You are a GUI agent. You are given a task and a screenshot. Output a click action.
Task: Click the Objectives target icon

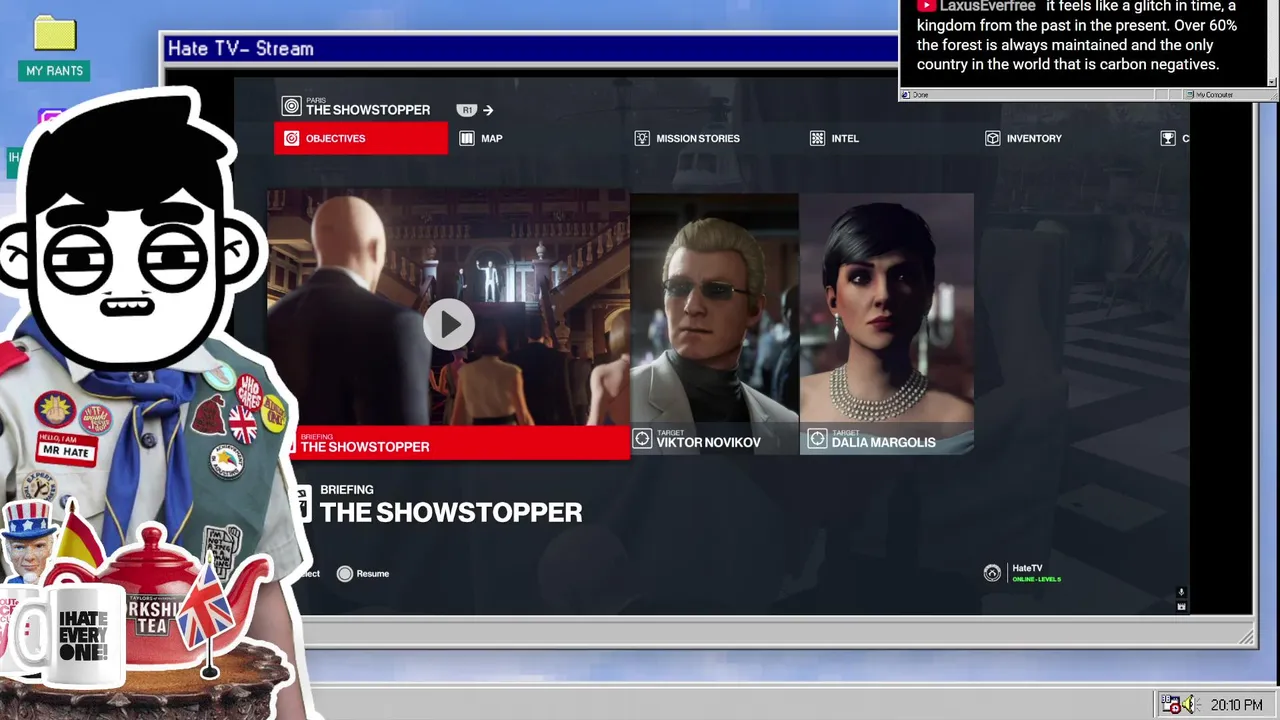click(x=291, y=138)
